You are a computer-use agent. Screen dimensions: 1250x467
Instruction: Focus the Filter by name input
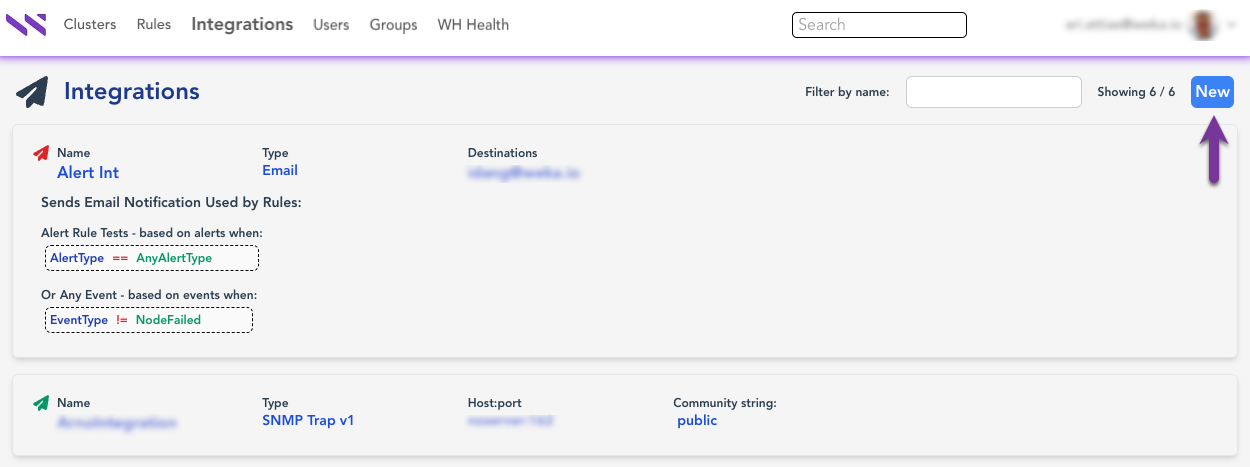tap(993, 92)
